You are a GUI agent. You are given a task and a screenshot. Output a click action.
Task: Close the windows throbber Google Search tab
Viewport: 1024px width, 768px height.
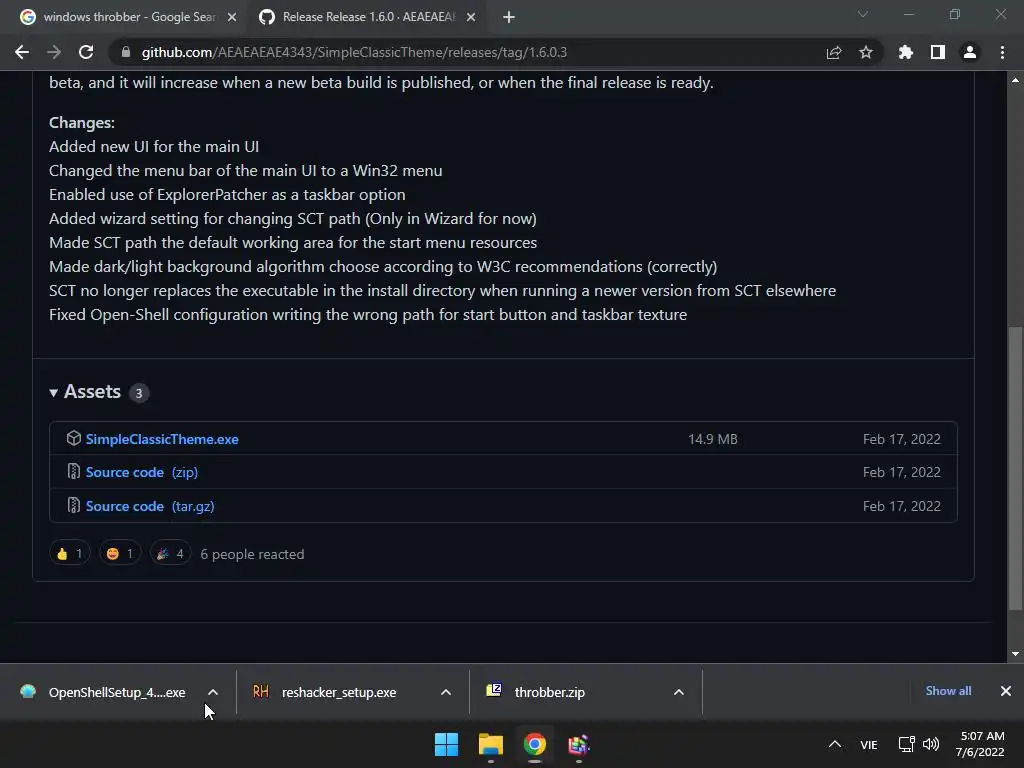[232, 17]
